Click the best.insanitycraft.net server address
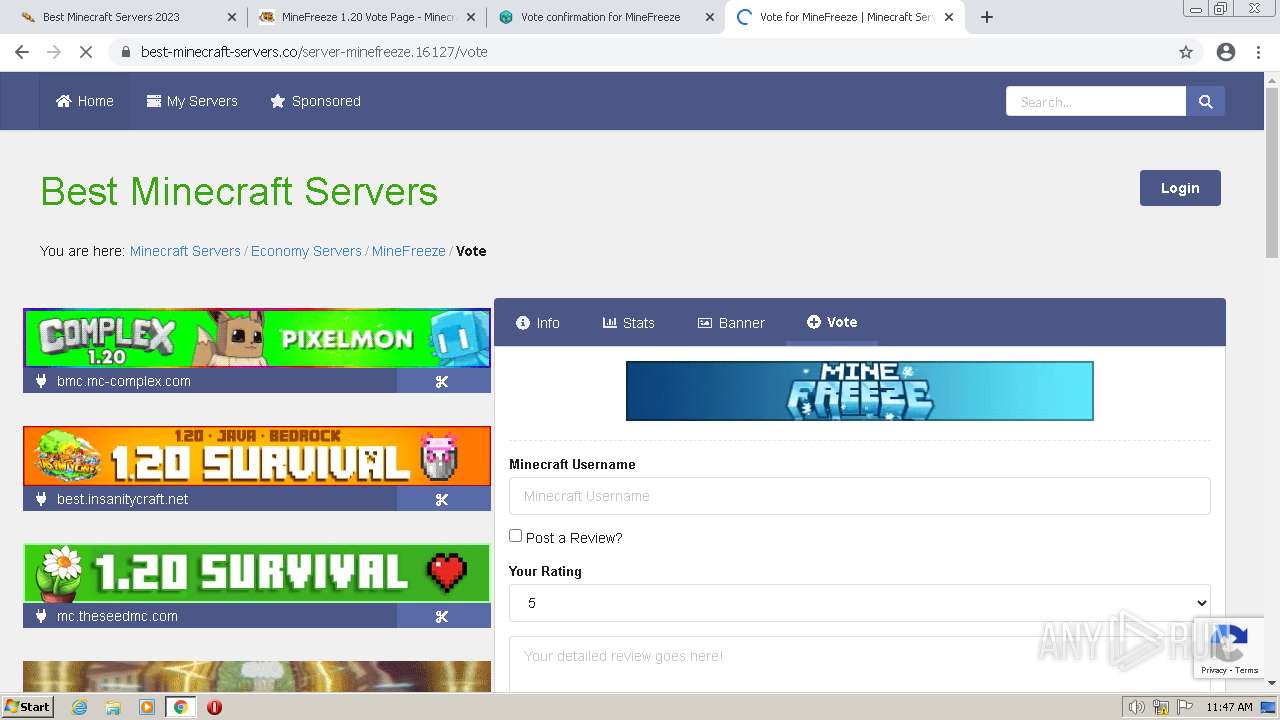This screenshot has width=1280, height=720. (123, 499)
